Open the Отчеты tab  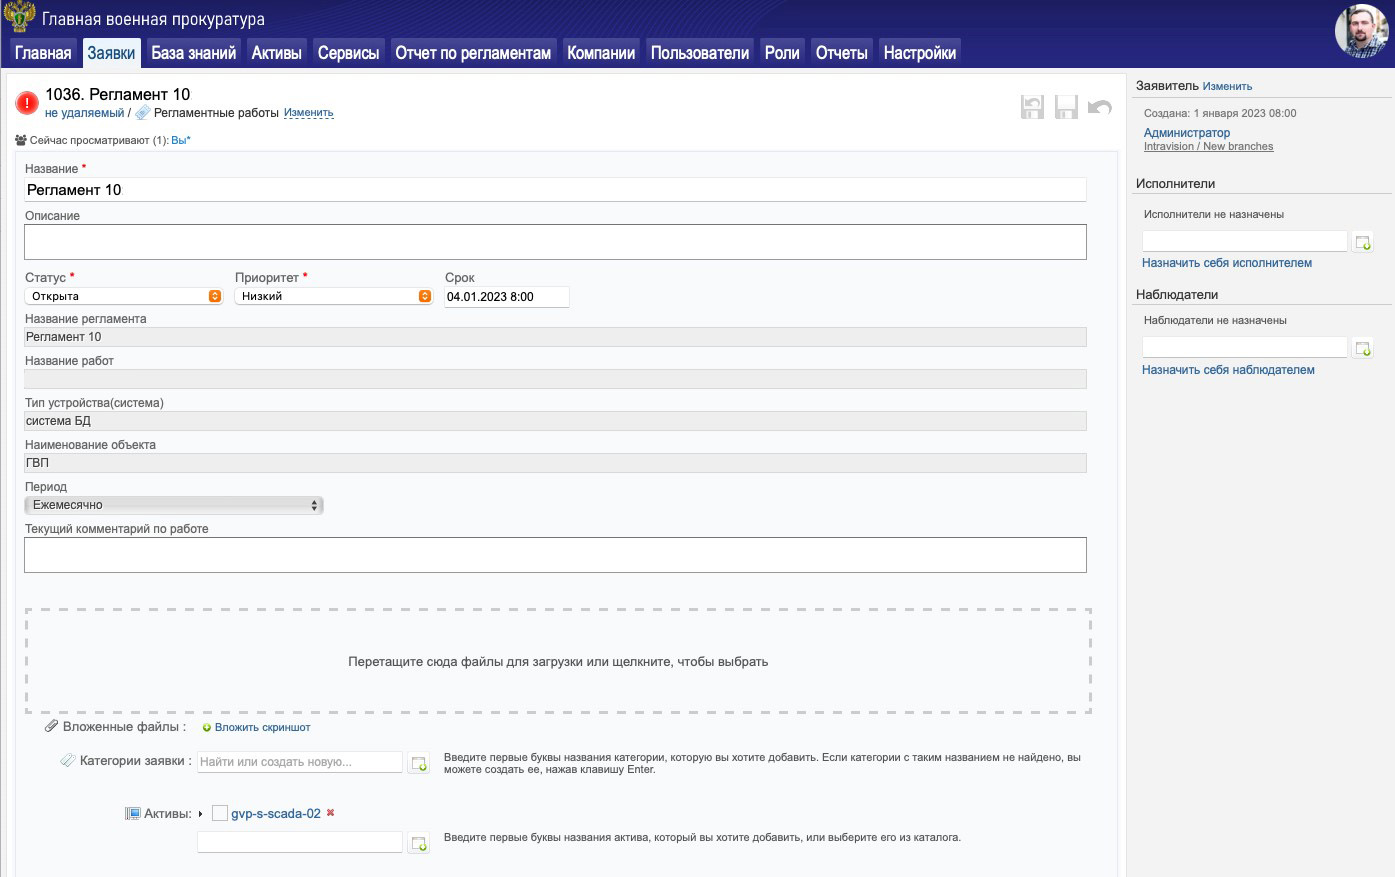click(x=842, y=53)
